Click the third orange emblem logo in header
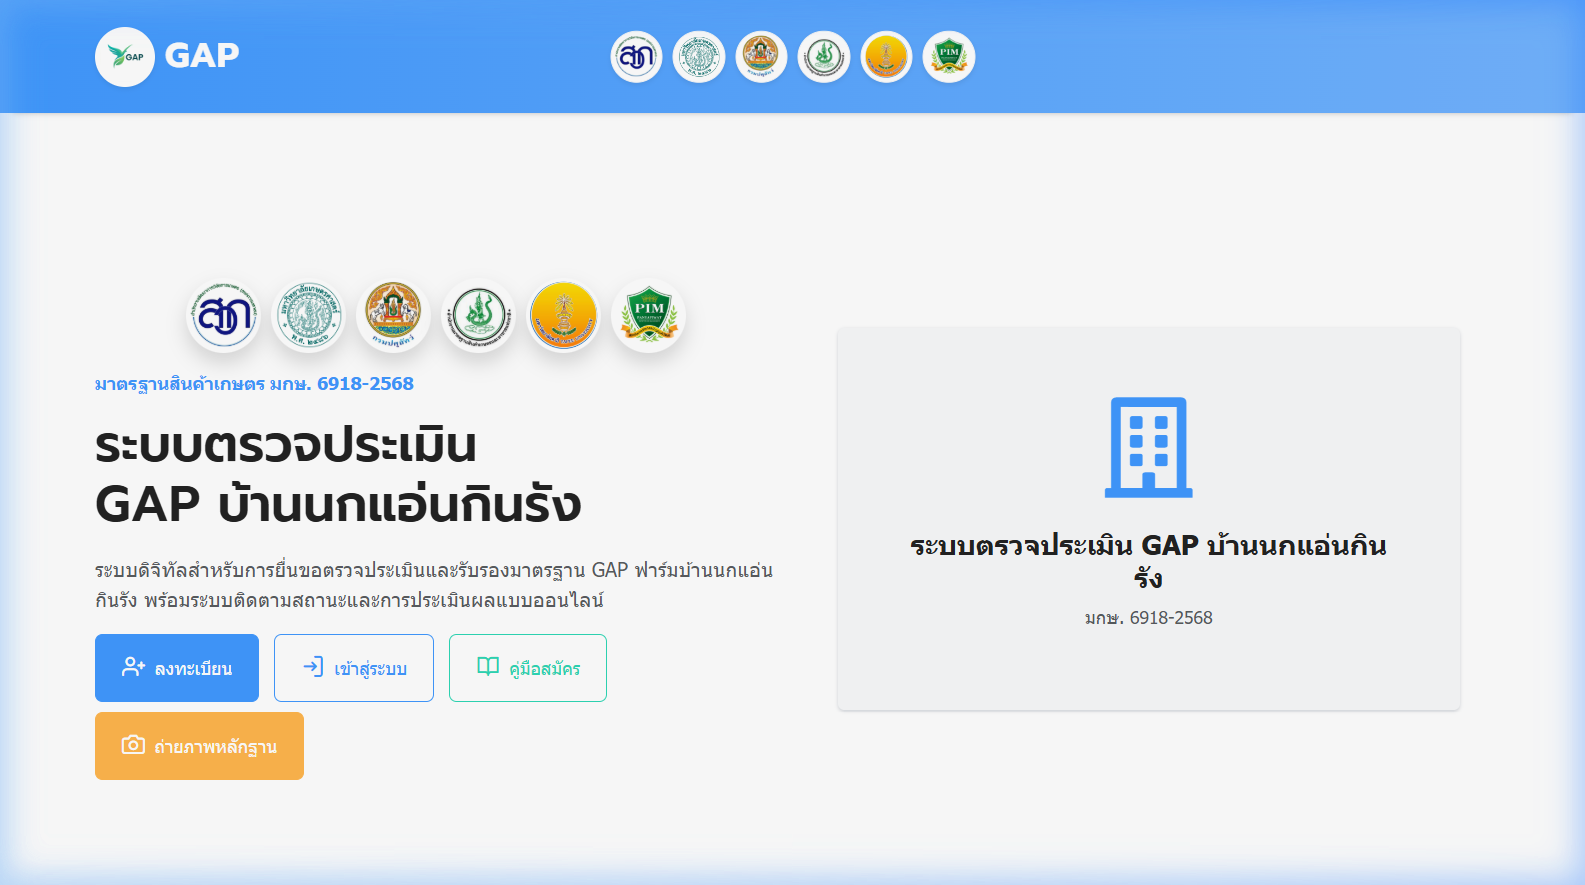1585x885 pixels. (x=761, y=57)
